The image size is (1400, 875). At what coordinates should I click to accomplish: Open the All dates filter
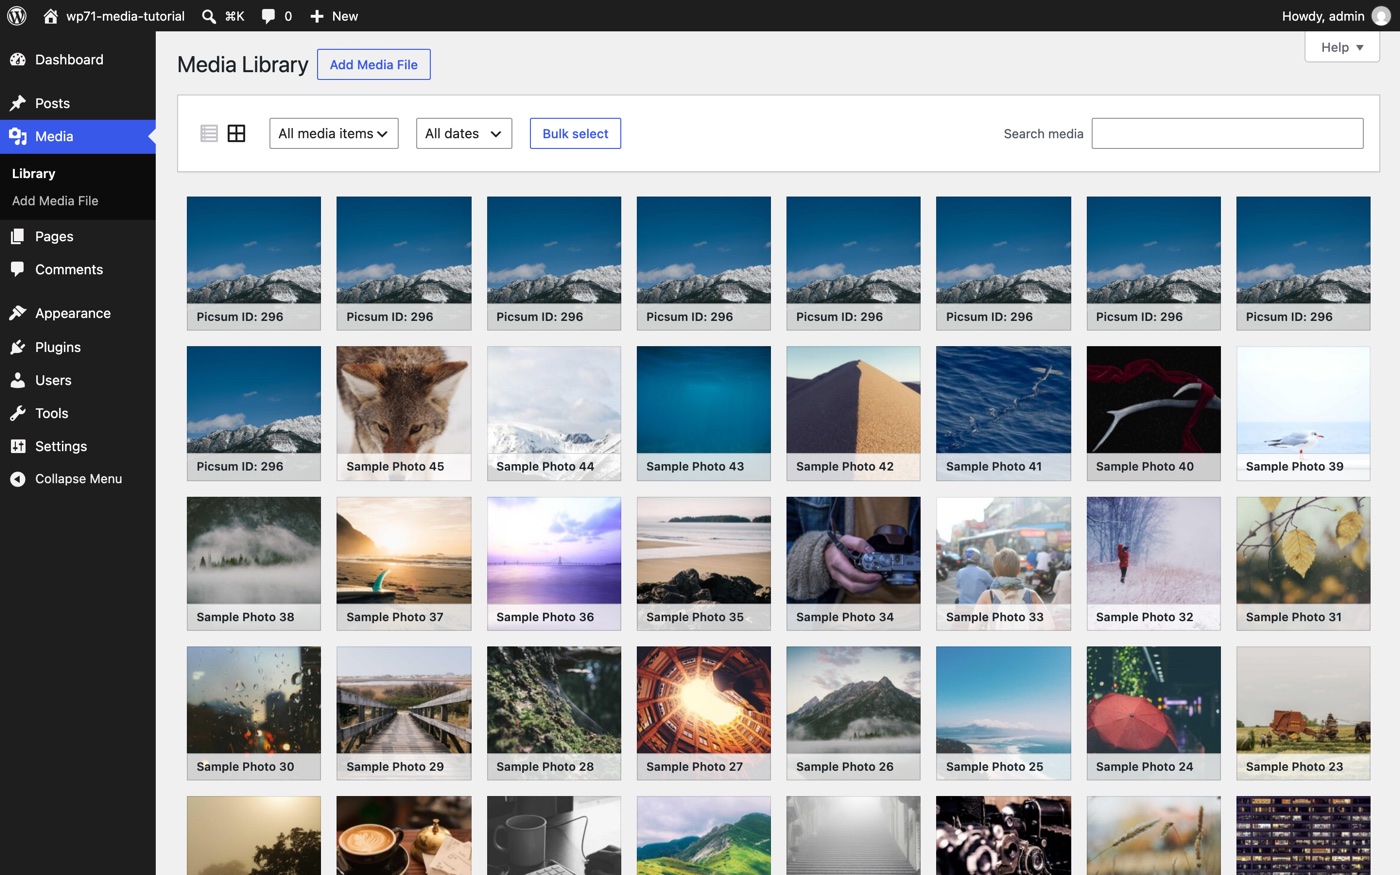(x=464, y=133)
